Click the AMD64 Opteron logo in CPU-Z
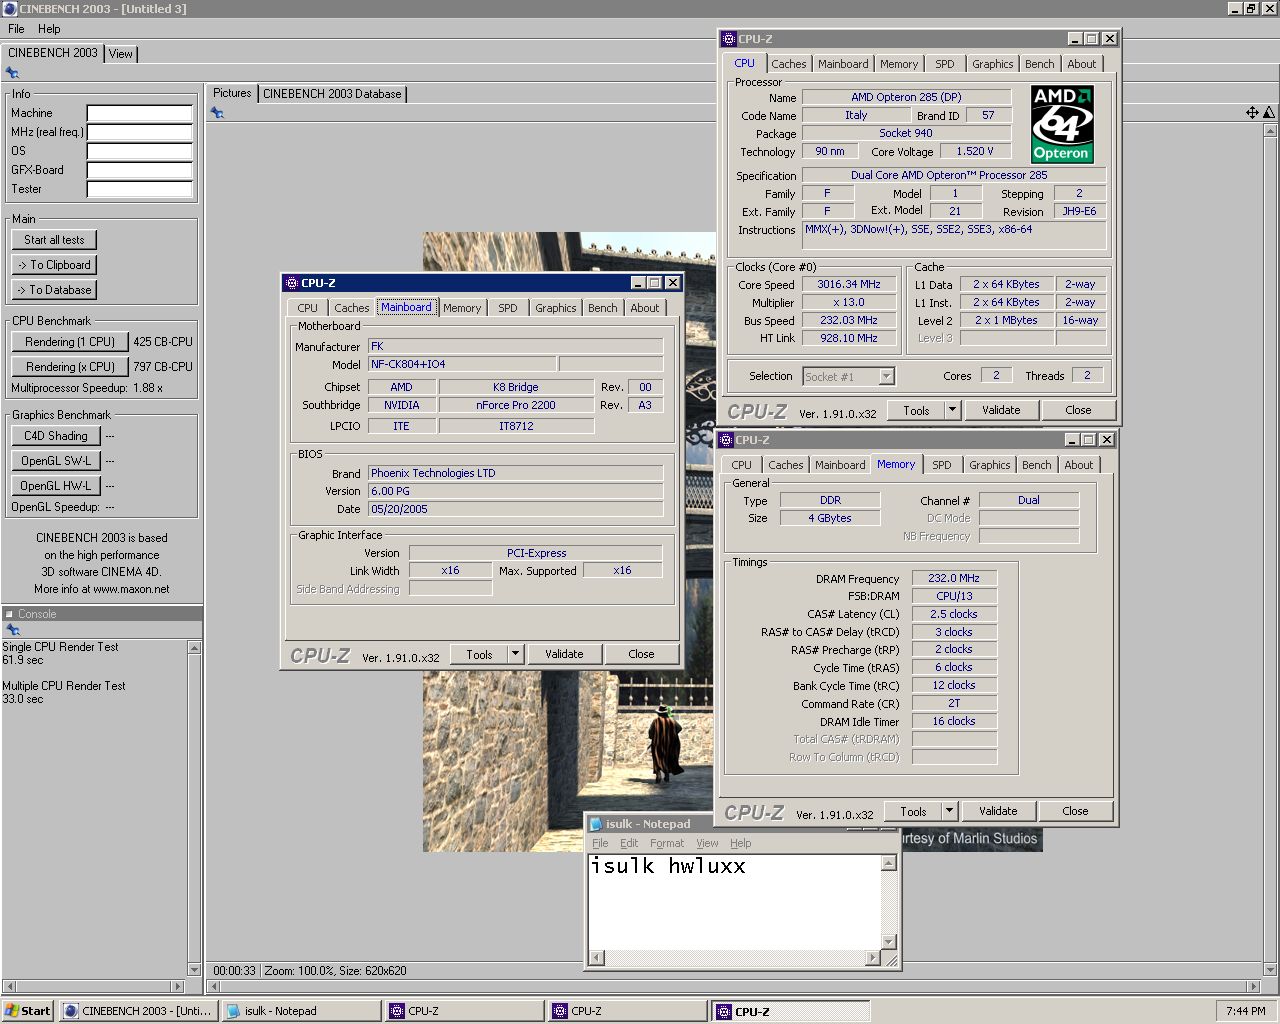 coord(1062,124)
